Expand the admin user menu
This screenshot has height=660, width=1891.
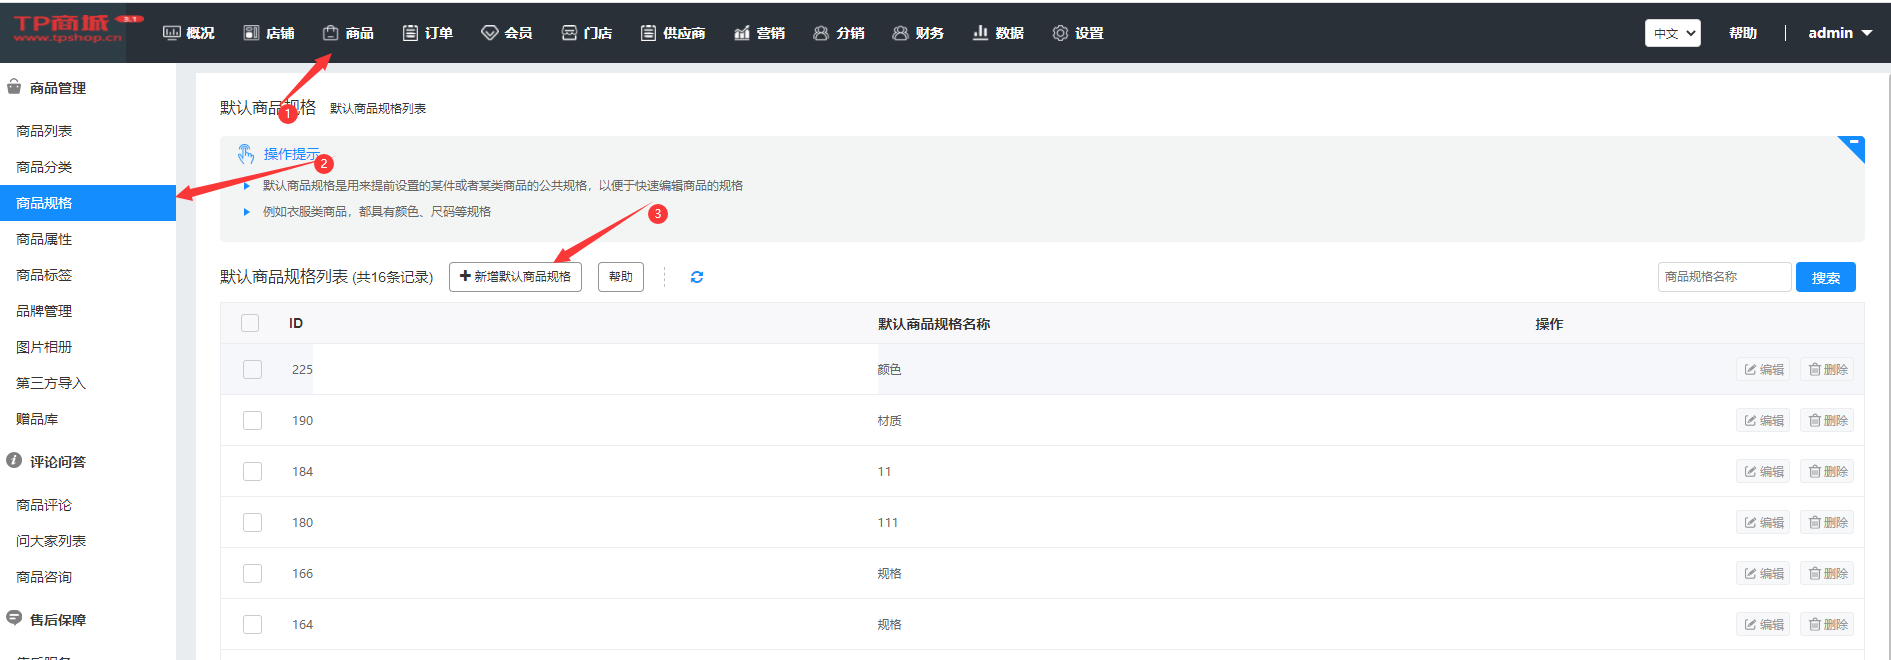(1839, 33)
